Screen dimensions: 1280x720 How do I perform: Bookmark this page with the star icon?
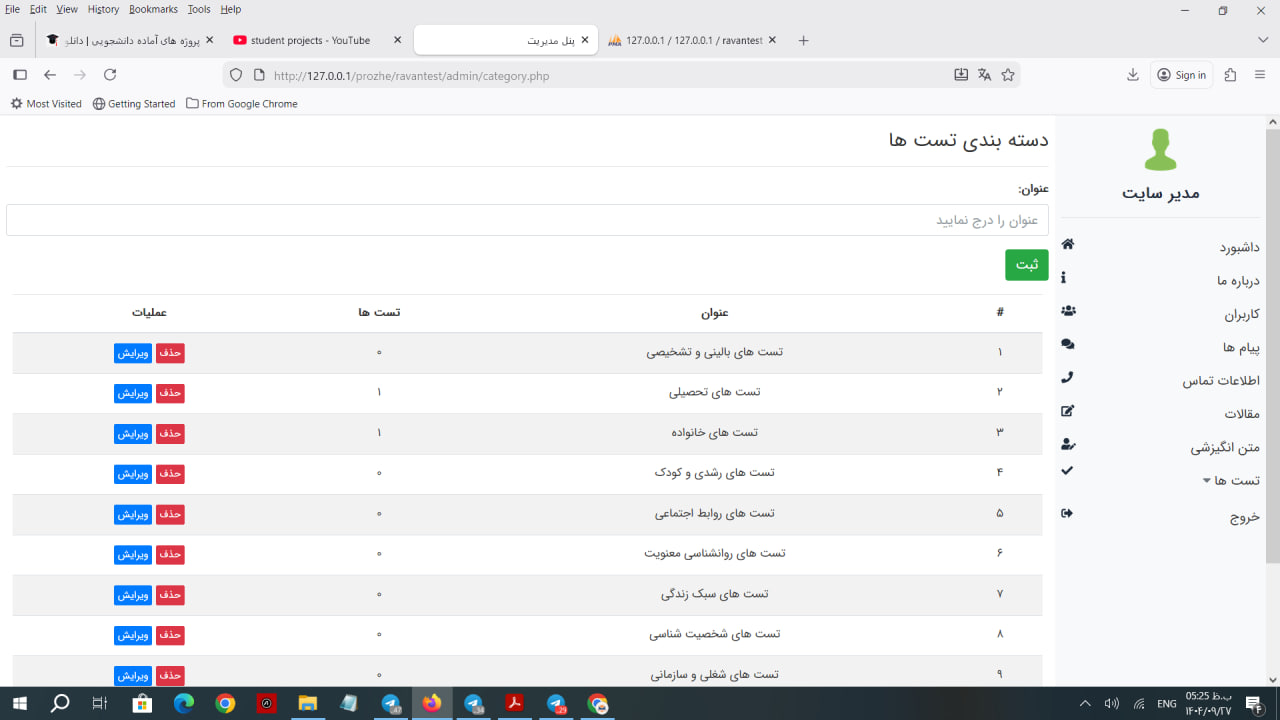(x=1008, y=75)
